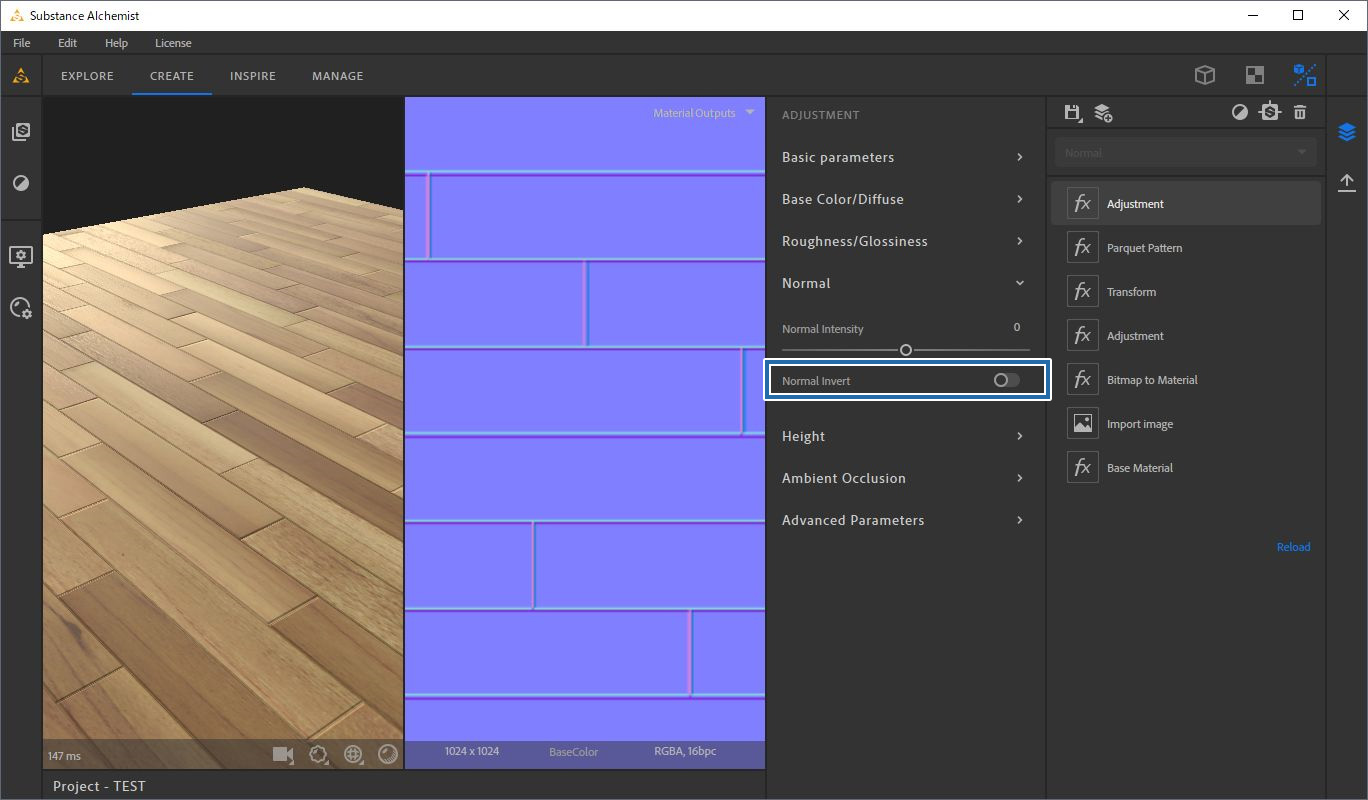Screen dimensions: 1368x800
Task: Collapse the Normal section
Action: (x=904, y=283)
